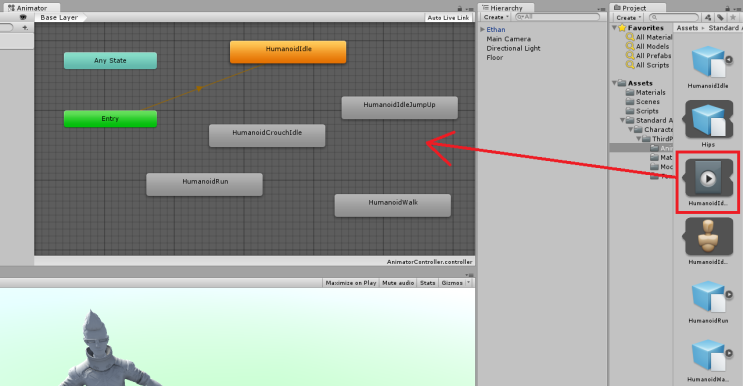Click the HumanoidIdleJumpUp state node

[x=399, y=108]
